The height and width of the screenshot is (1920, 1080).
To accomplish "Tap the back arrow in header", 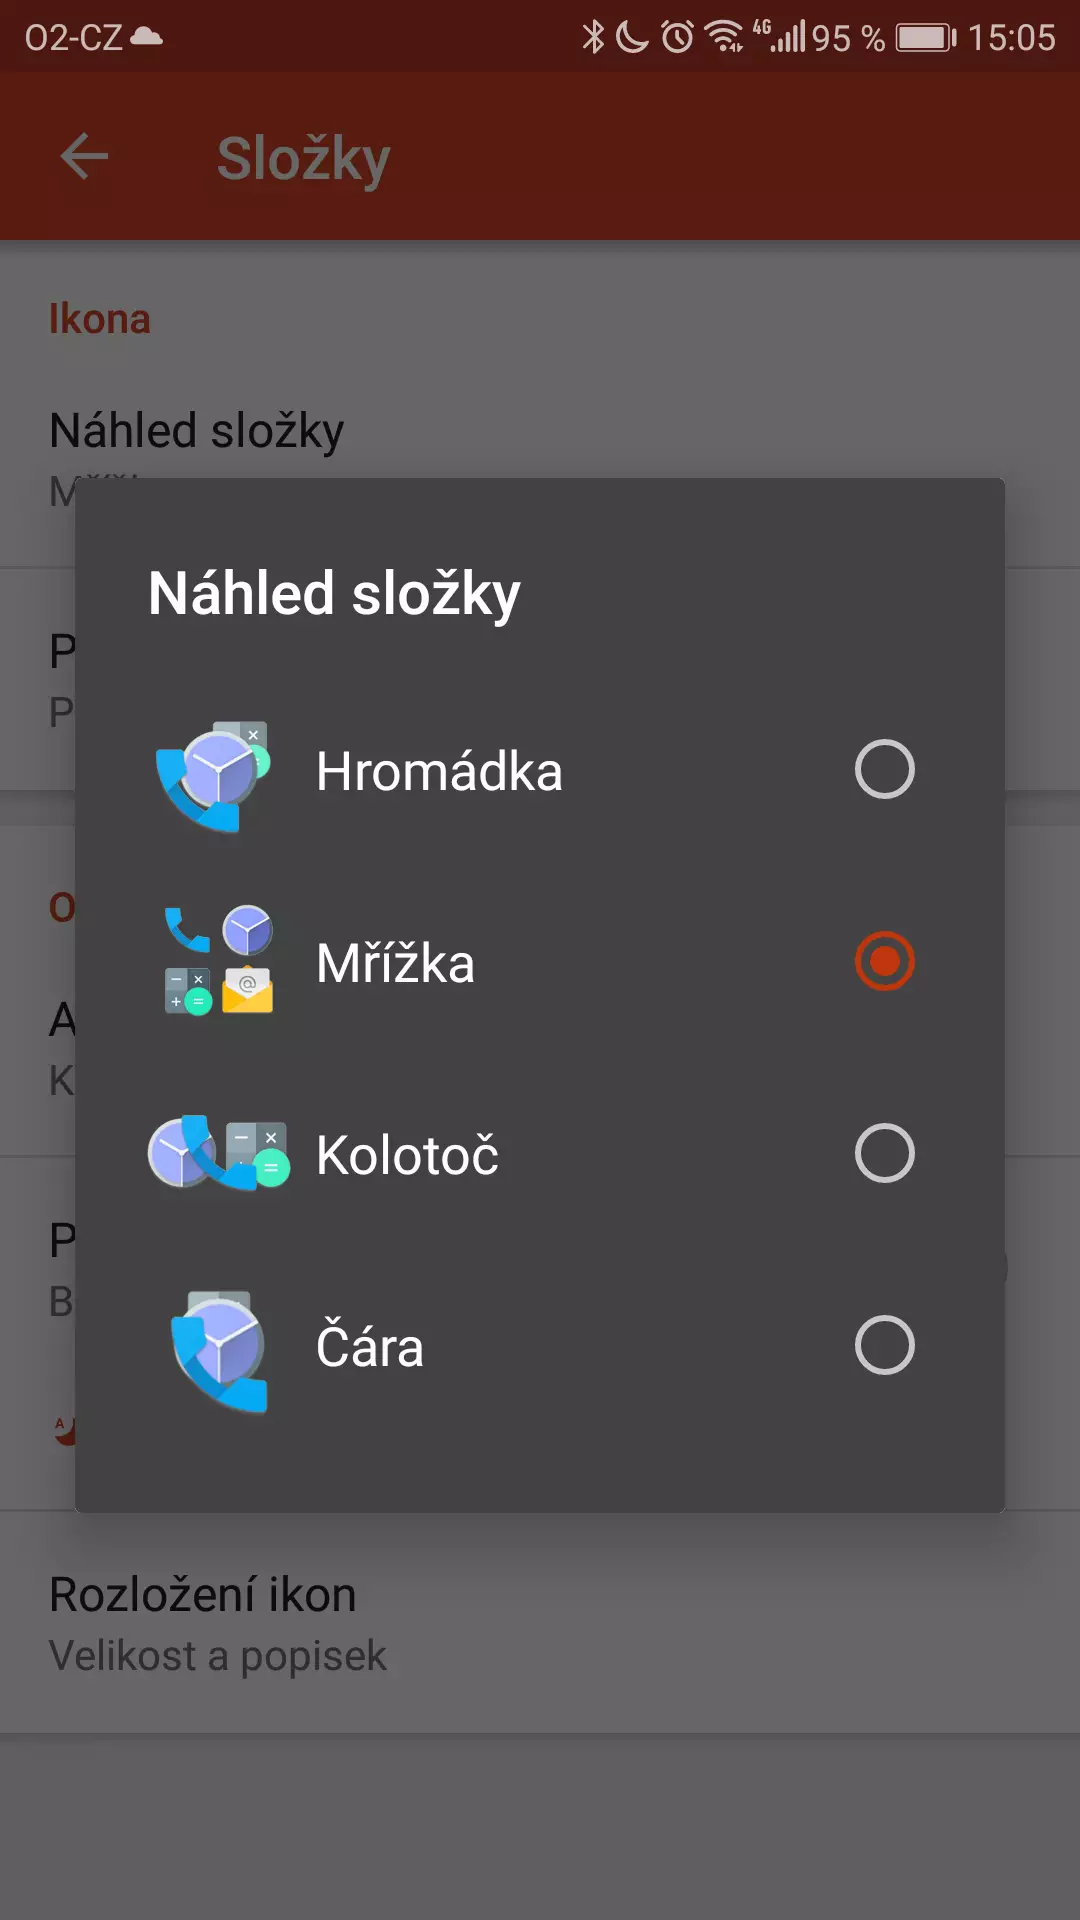I will point(84,157).
